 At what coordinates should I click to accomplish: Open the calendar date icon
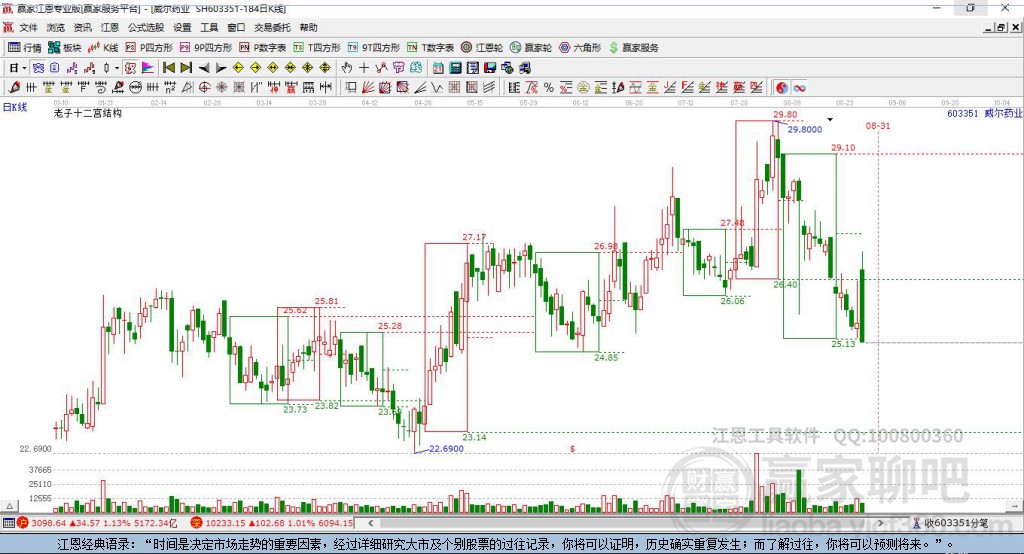pos(438,68)
